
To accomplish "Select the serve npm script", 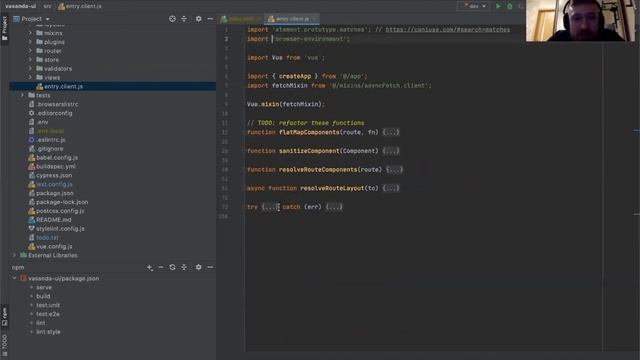I will click(x=44, y=287).
